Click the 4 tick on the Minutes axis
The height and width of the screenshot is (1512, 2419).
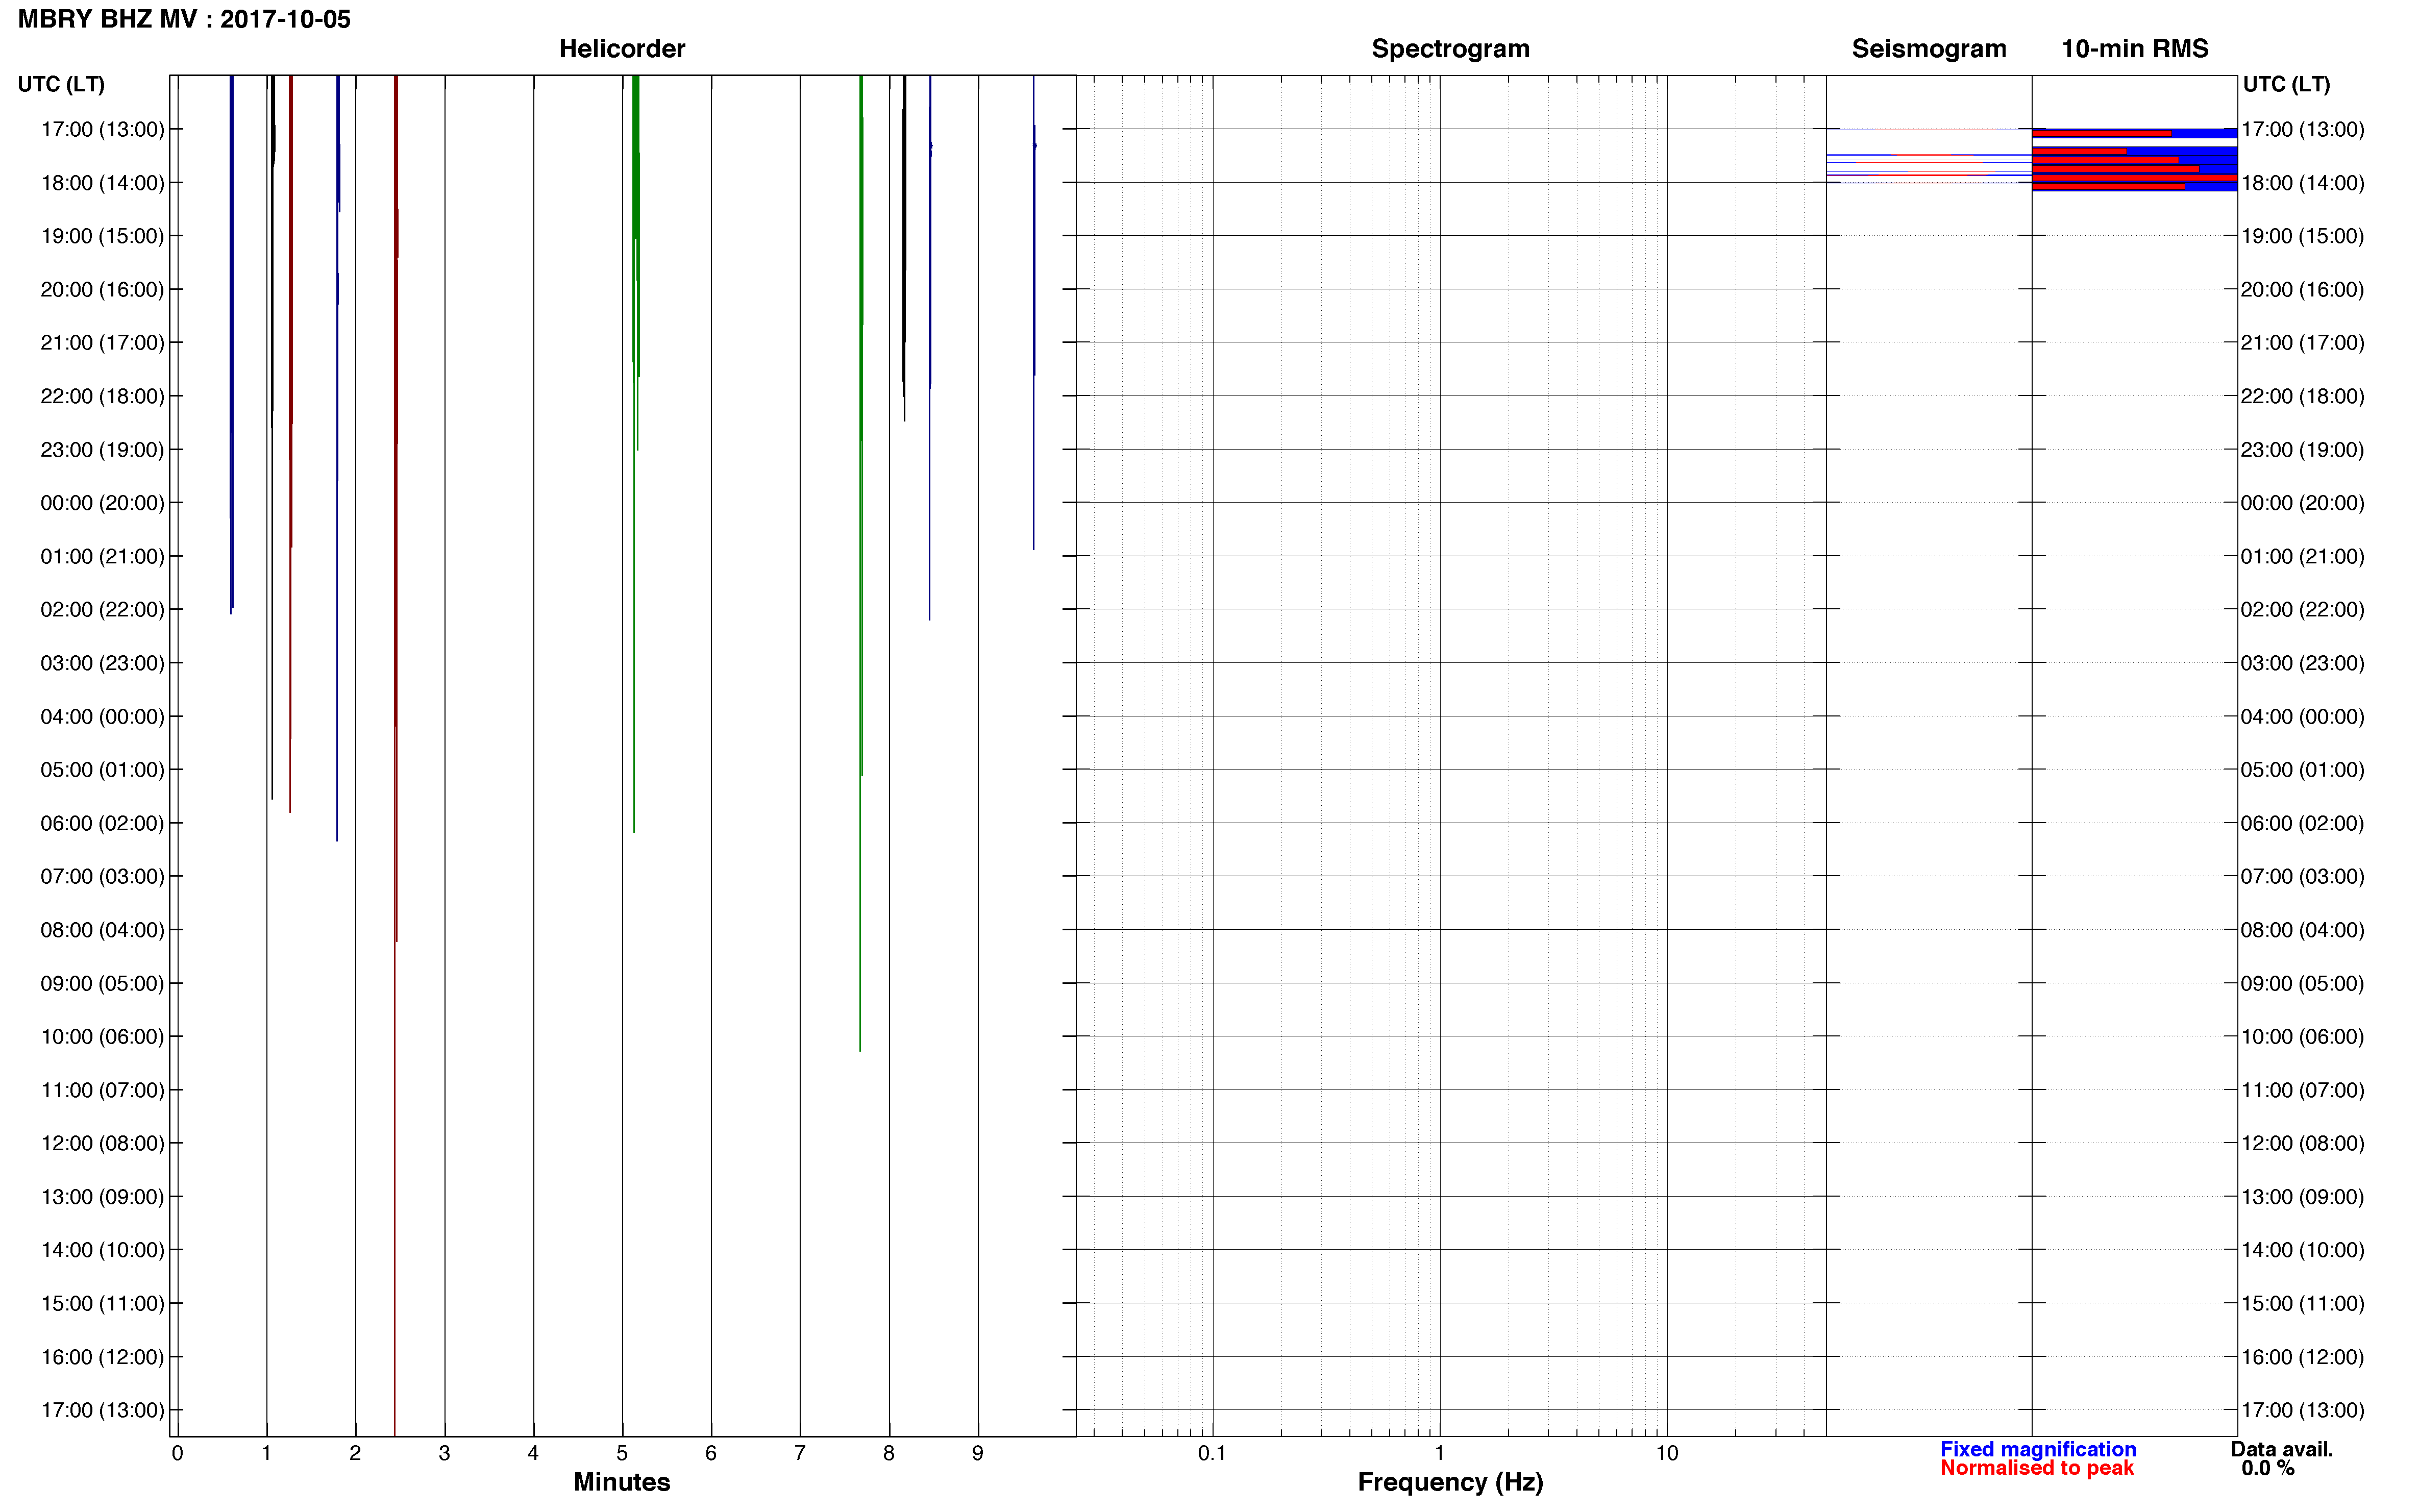click(x=533, y=1453)
